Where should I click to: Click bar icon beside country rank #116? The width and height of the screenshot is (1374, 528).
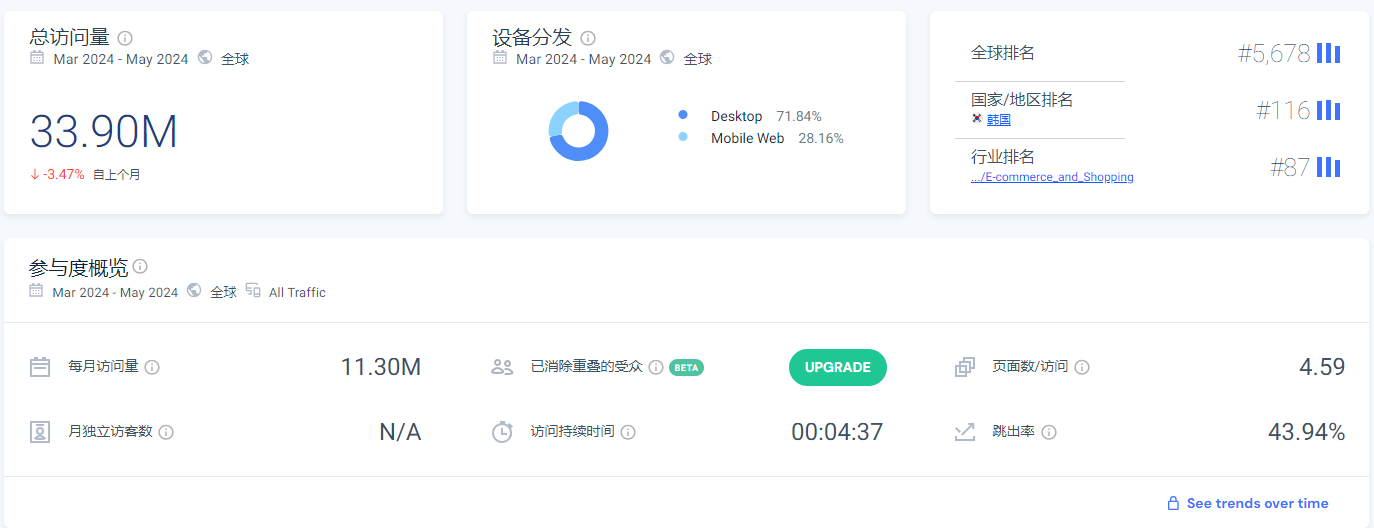click(x=1328, y=110)
